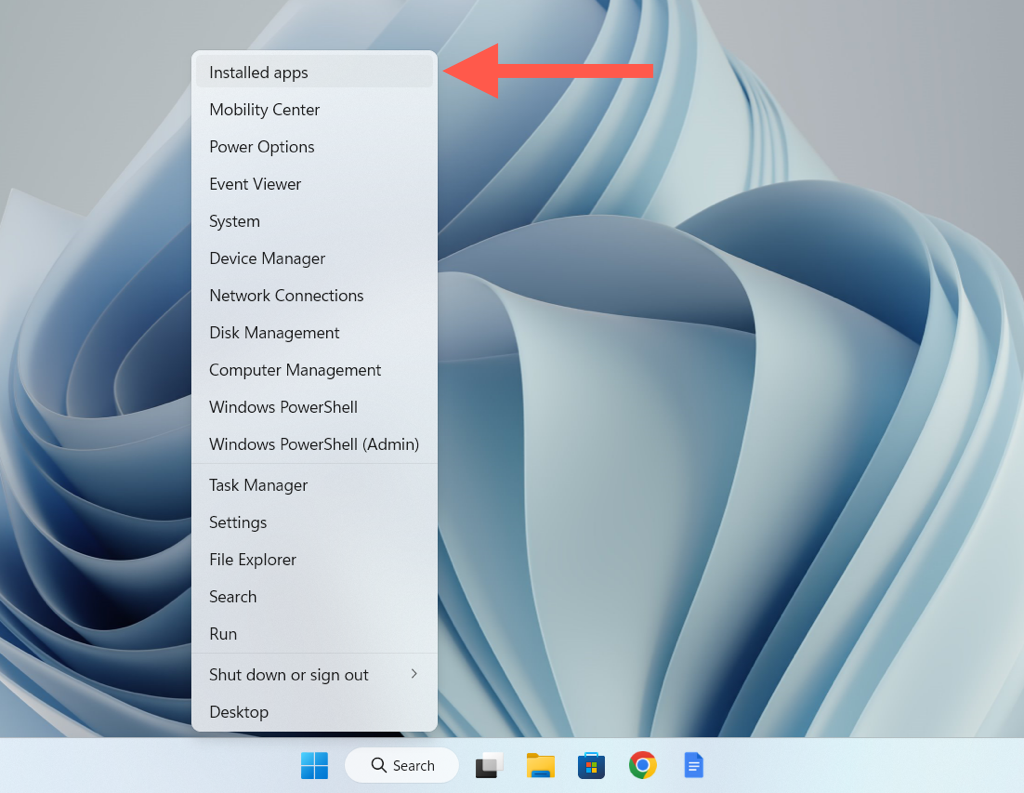
Task: Open Google Docs taskbar icon
Action: click(x=694, y=765)
